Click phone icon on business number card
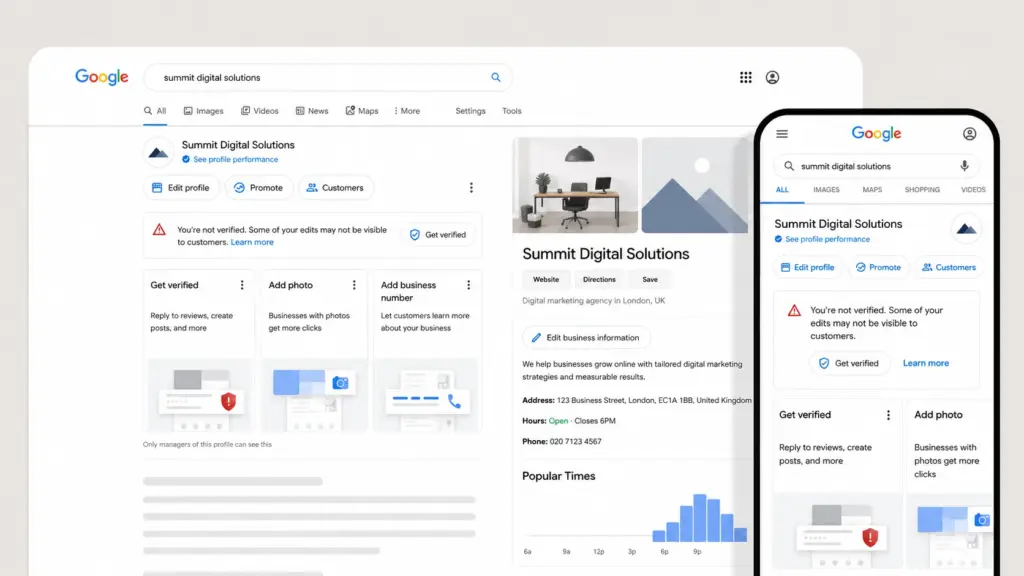Viewport: 1024px width, 576px height. 455,401
